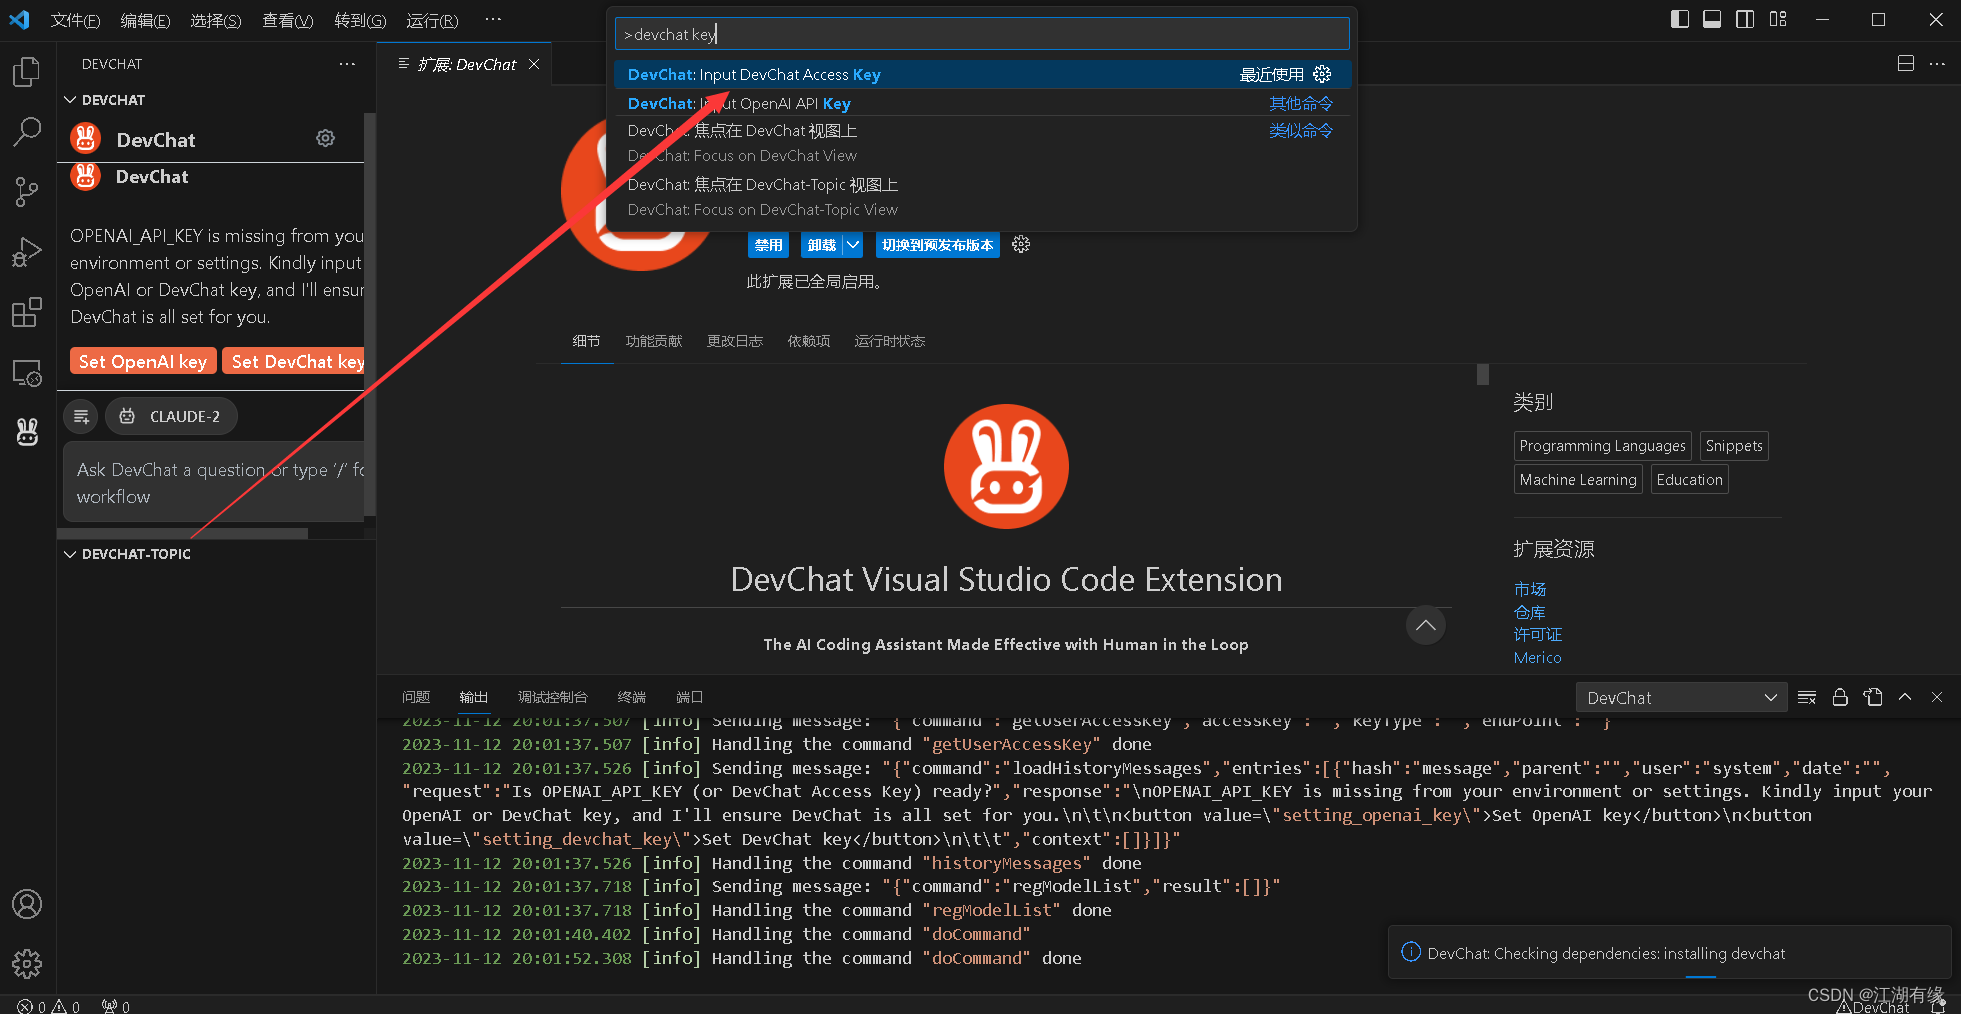Click the 禁用 disable extension button
Screen dimensions: 1961x1014
click(x=768, y=245)
